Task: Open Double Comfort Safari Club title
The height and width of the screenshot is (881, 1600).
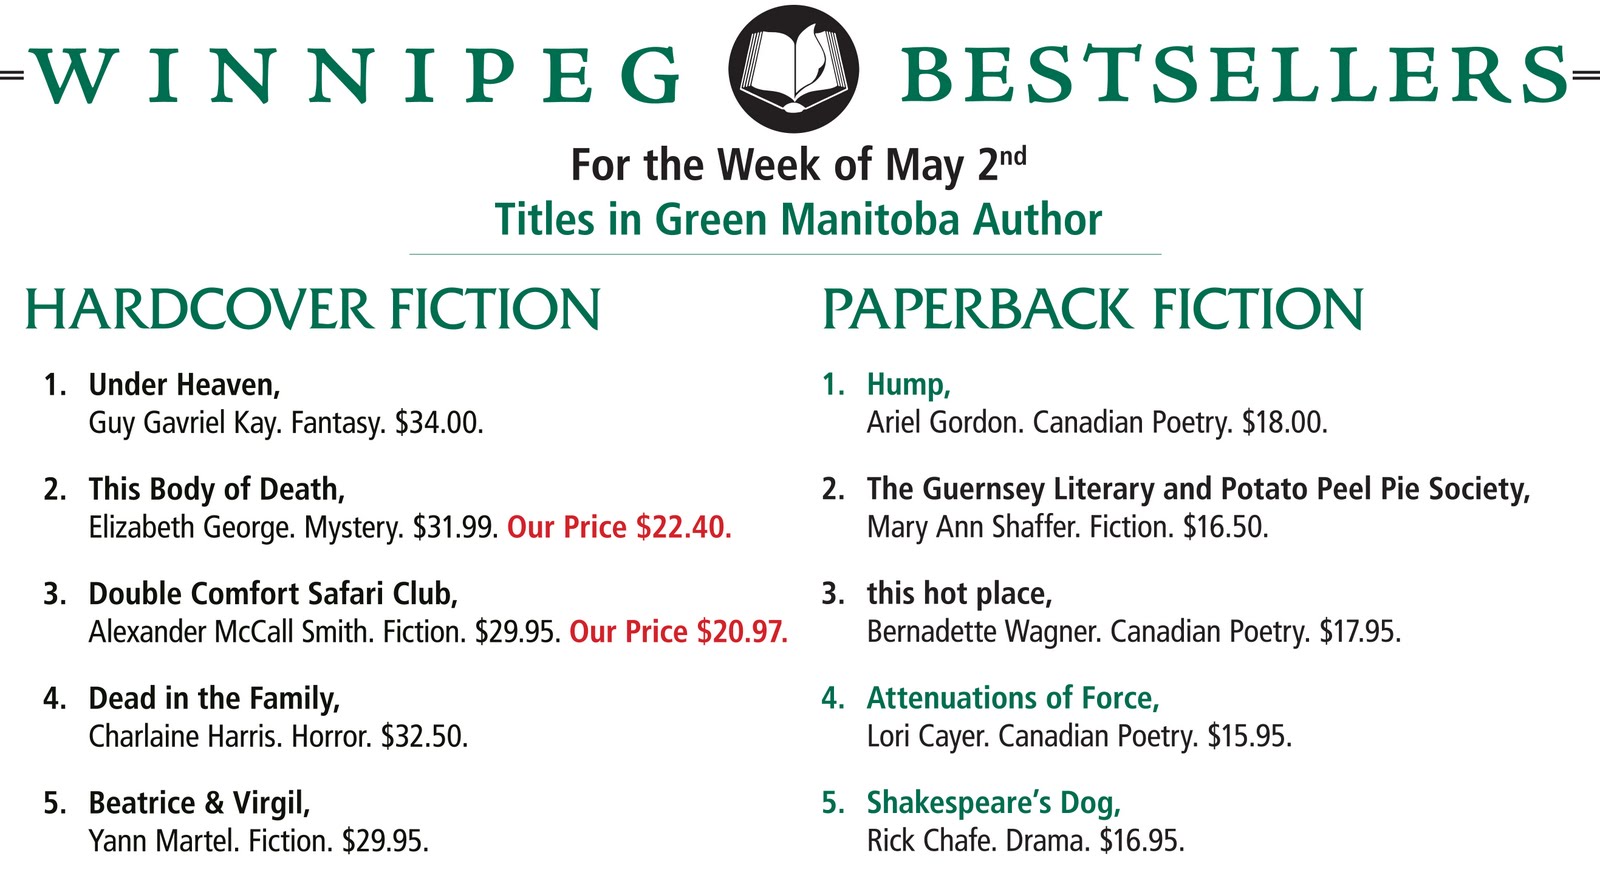Action: click(273, 594)
